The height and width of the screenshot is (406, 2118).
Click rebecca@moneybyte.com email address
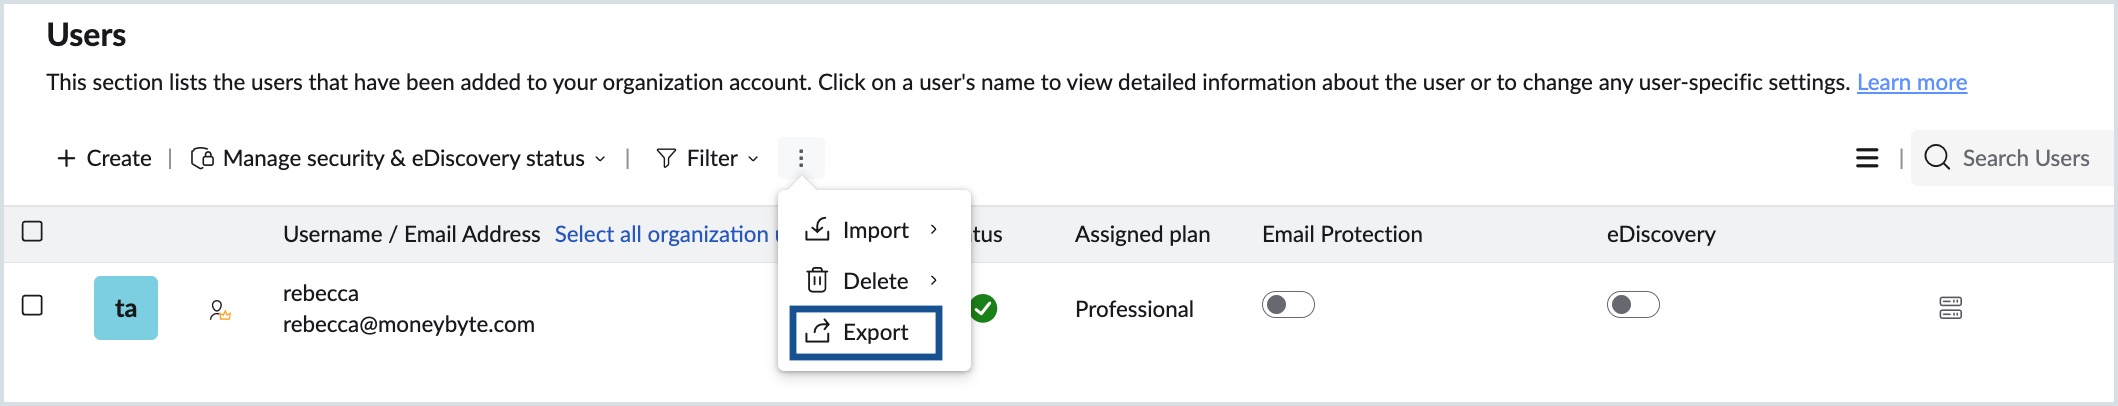[409, 324]
